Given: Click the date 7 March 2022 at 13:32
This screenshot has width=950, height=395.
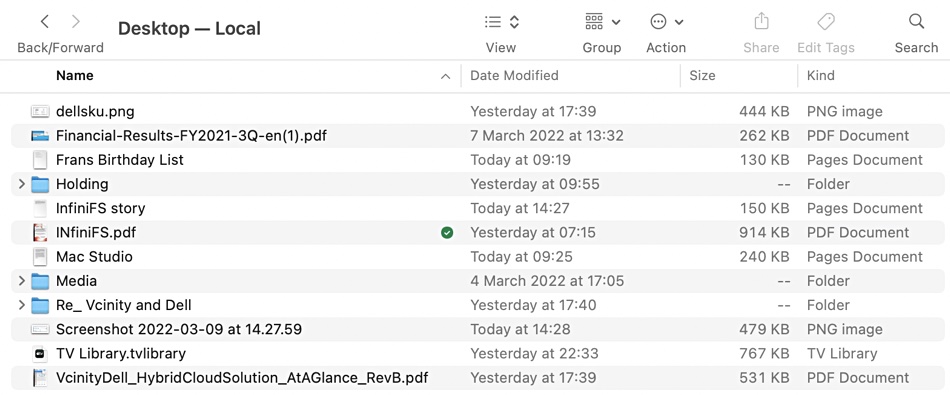Looking at the screenshot, I should click(546, 136).
